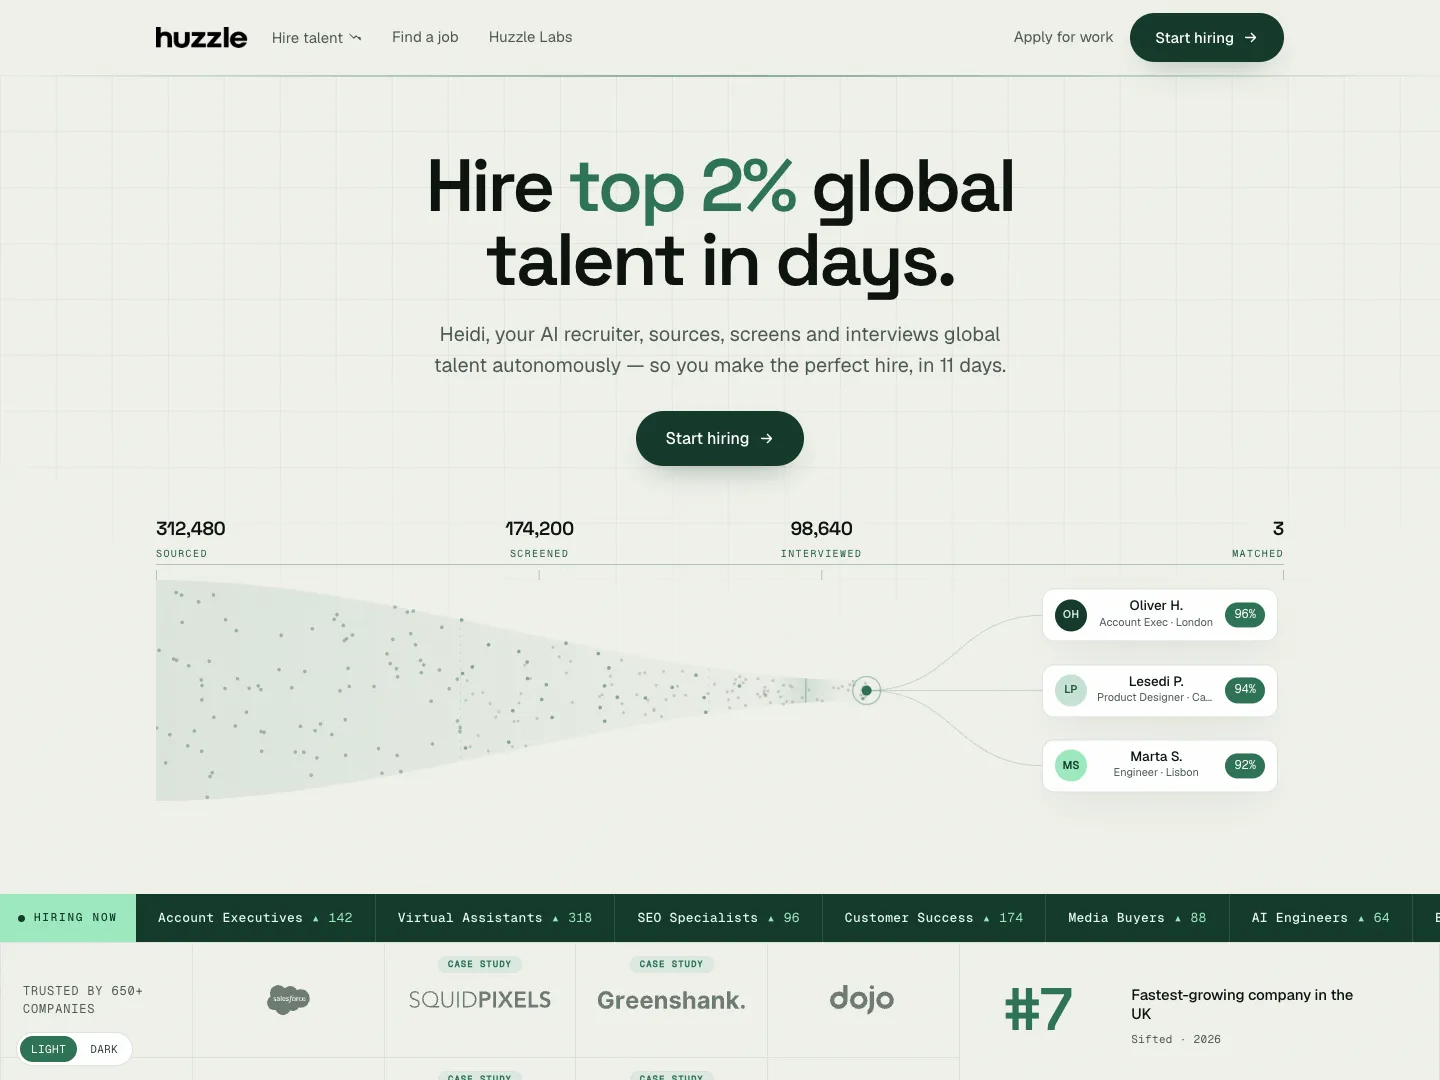This screenshot has height=1080, width=1440.
Task: Click the hero Start hiring button
Action: (720, 438)
